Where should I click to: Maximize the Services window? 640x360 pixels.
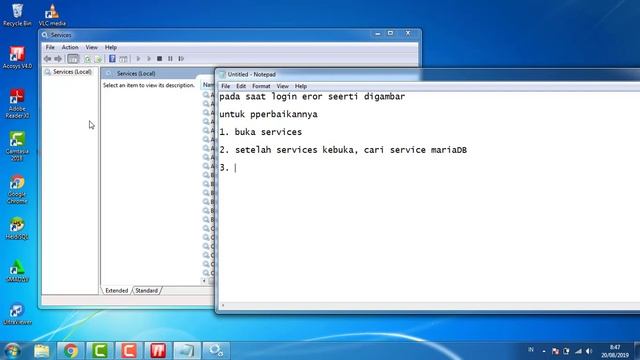(391, 33)
